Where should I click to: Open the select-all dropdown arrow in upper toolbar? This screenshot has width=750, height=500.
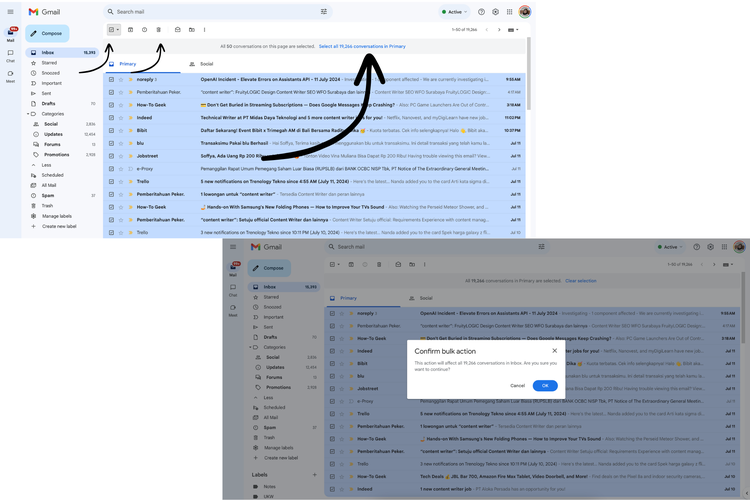point(118,30)
